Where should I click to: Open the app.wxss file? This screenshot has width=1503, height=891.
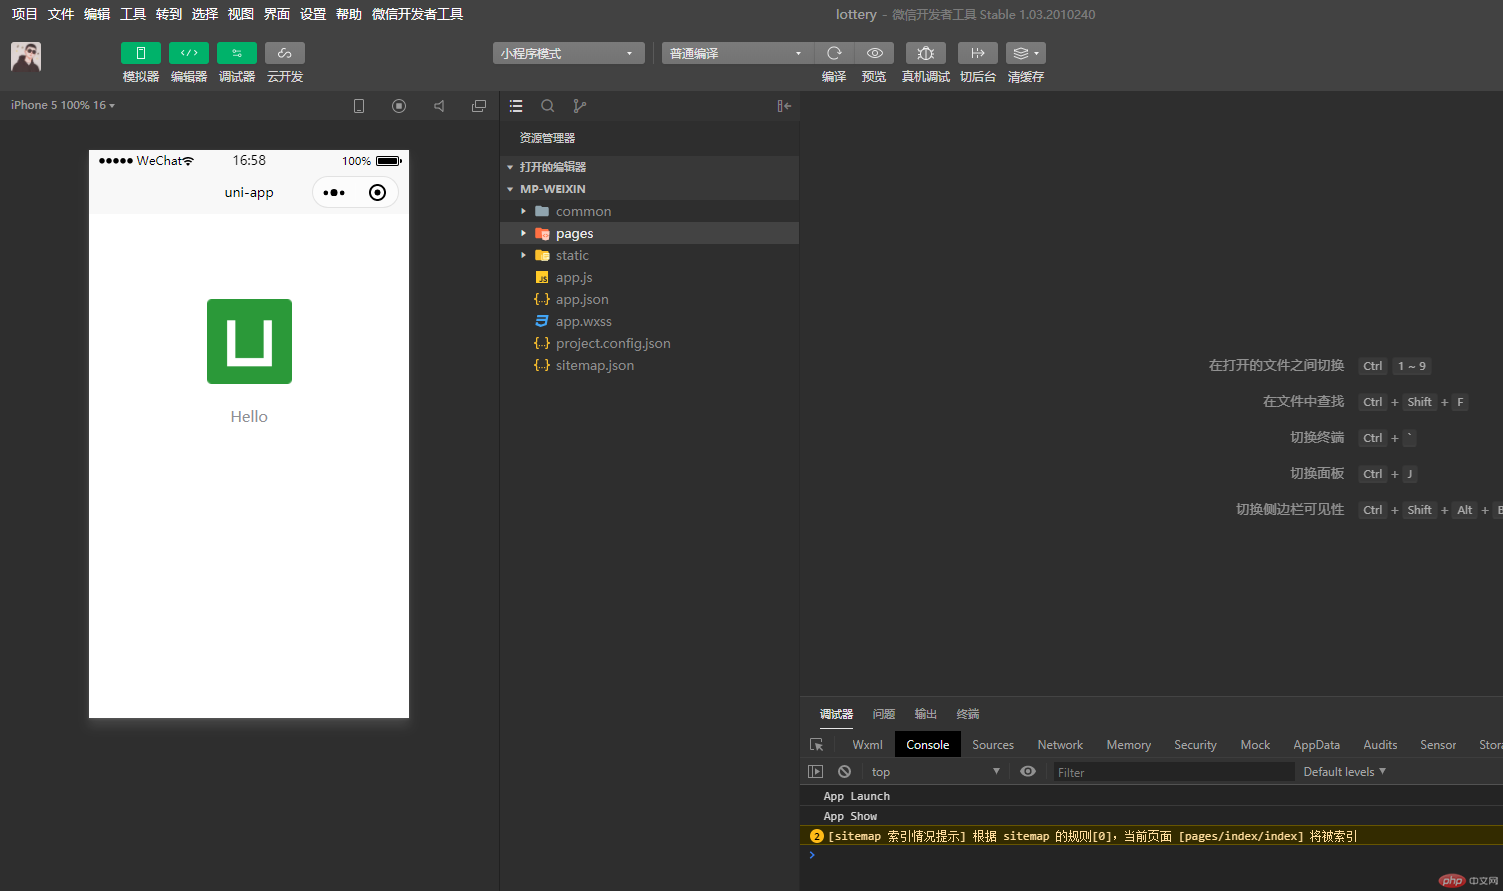pos(649,321)
